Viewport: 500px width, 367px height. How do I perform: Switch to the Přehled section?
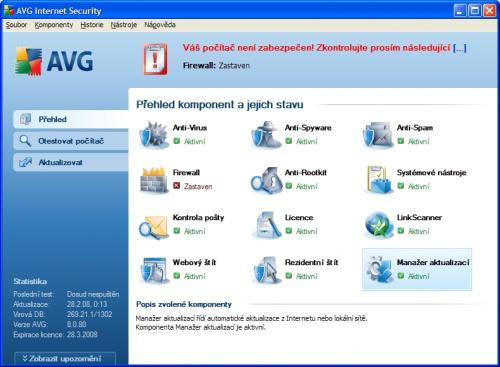click(71, 119)
